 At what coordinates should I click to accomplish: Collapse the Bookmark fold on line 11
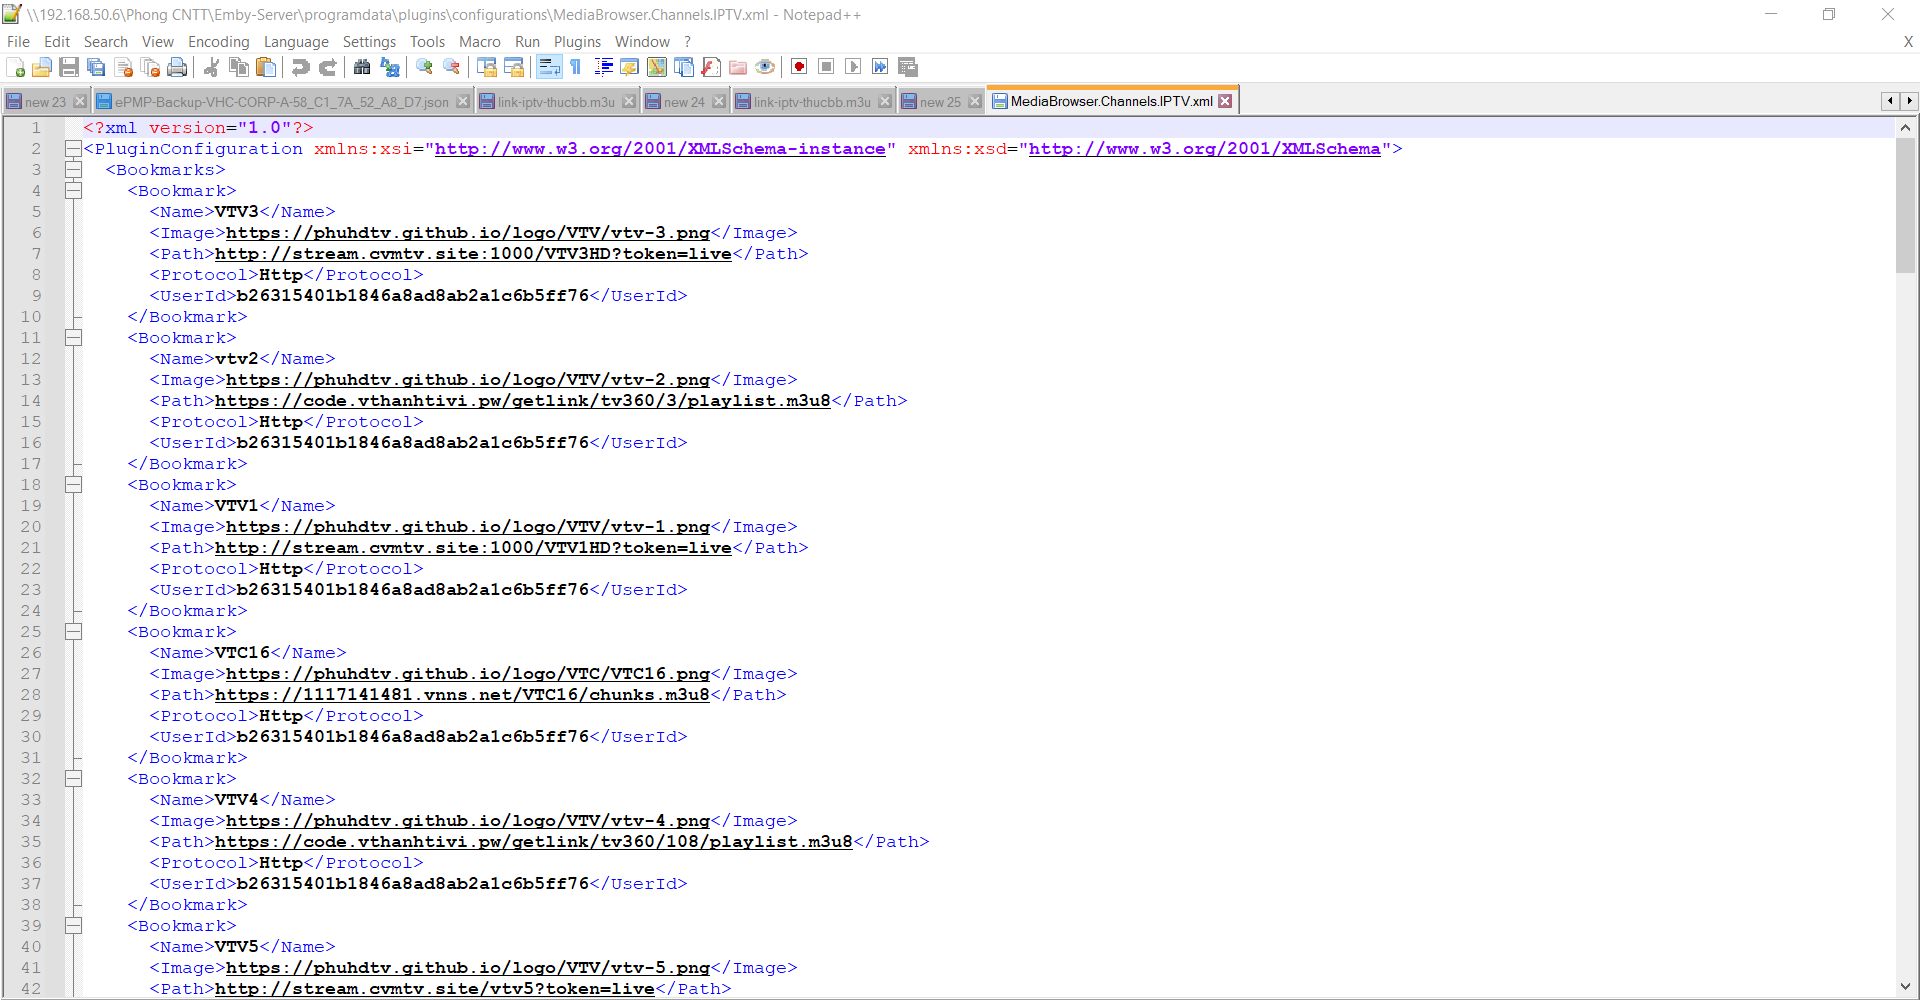[73, 338]
